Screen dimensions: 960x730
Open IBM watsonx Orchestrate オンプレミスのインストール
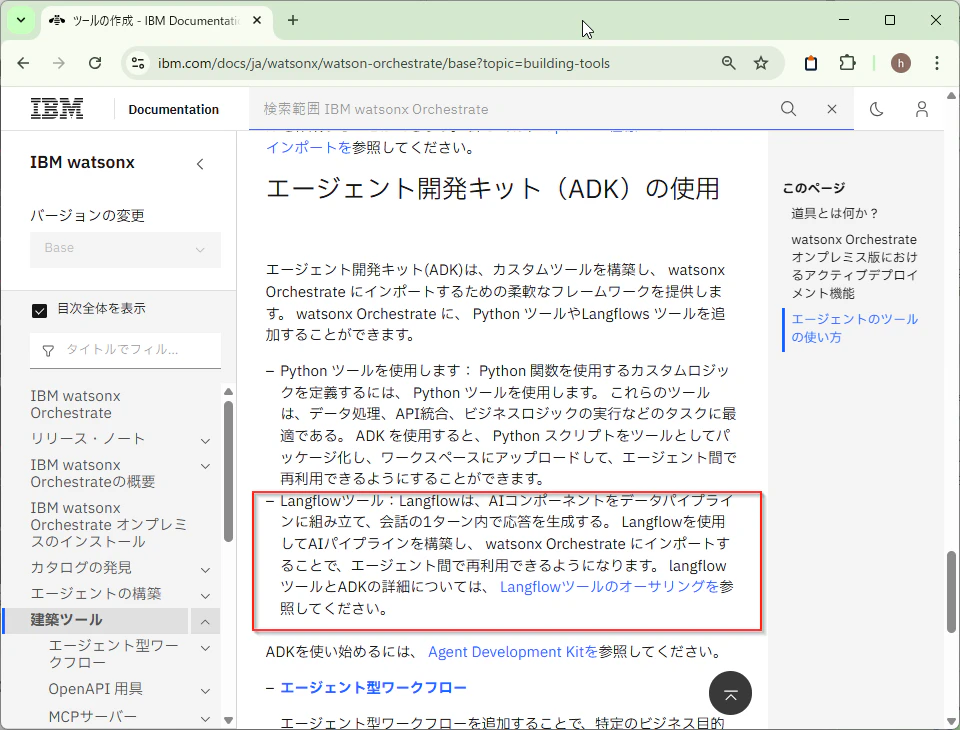(x=108, y=525)
